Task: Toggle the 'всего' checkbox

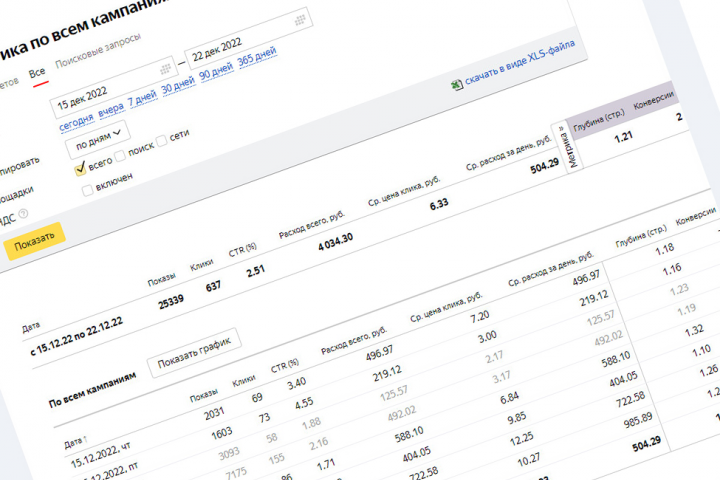Action: pyautogui.click(x=80, y=169)
